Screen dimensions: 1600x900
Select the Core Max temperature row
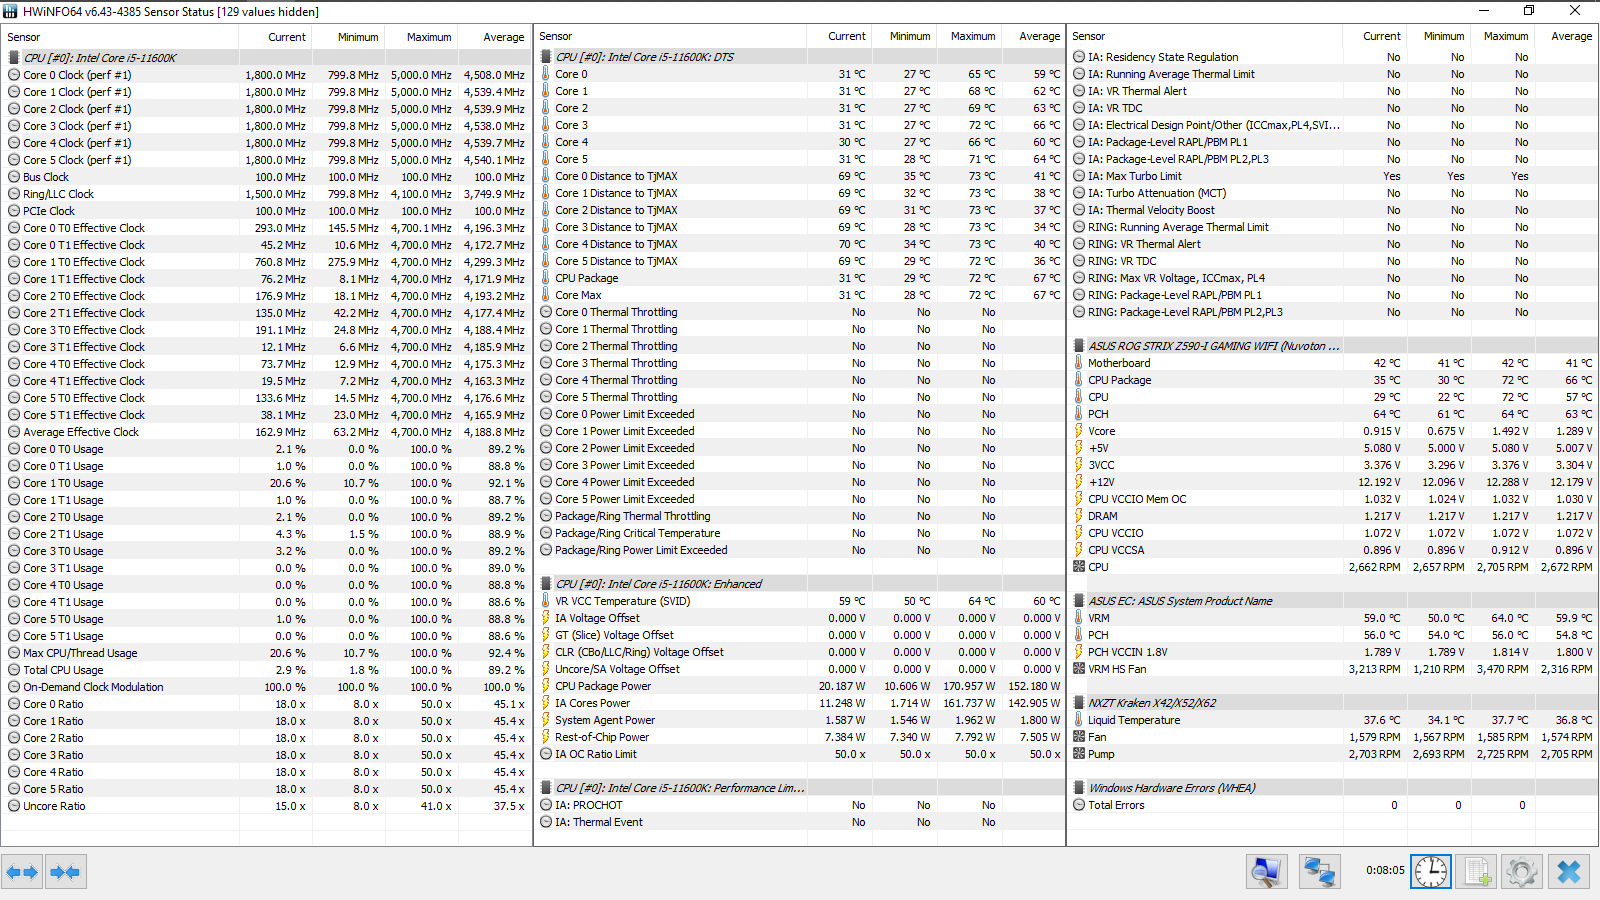tap(799, 295)
